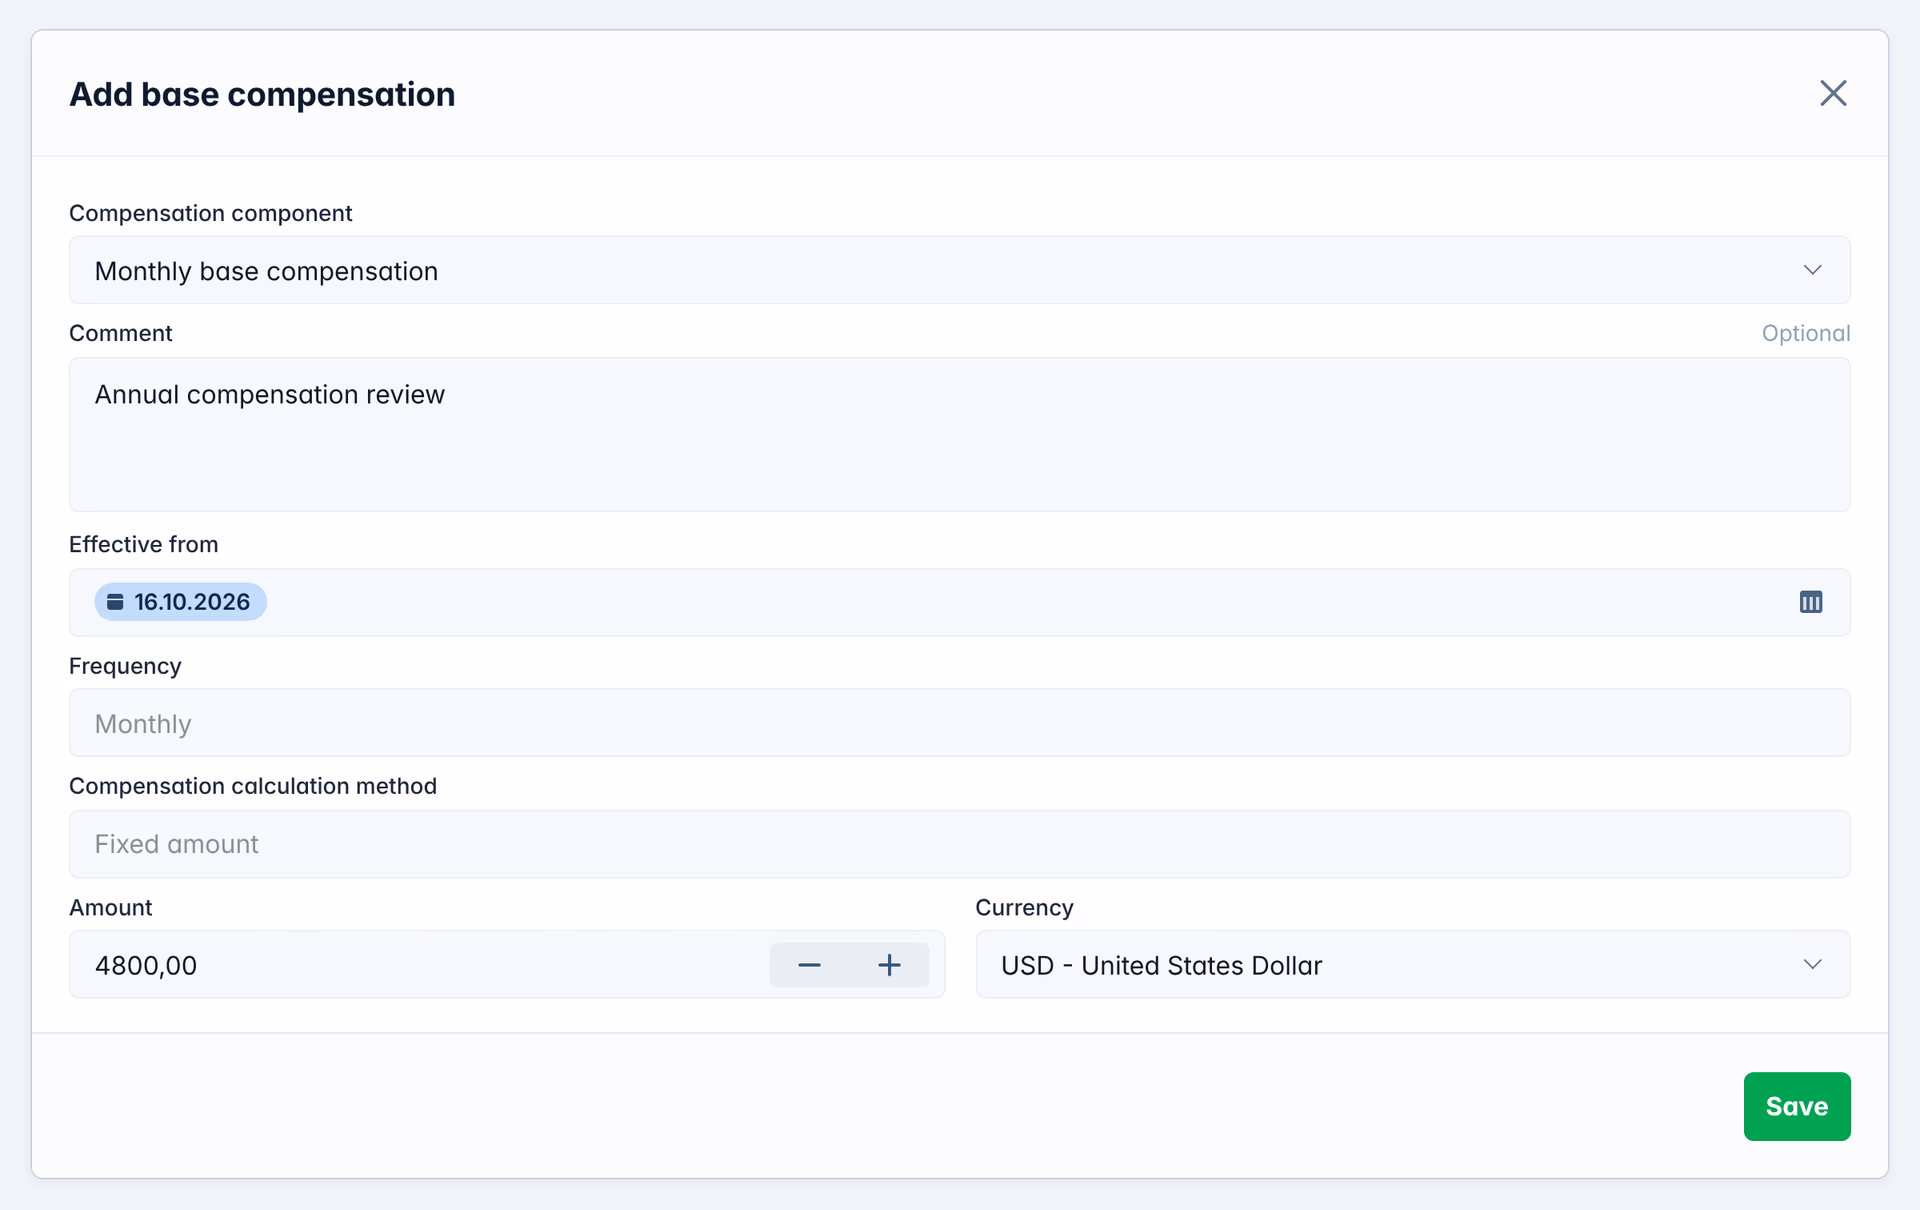Click the Compensation calculation method label
The width and height of the screenshot is (1920, 1210).
(x=253, y=786)
